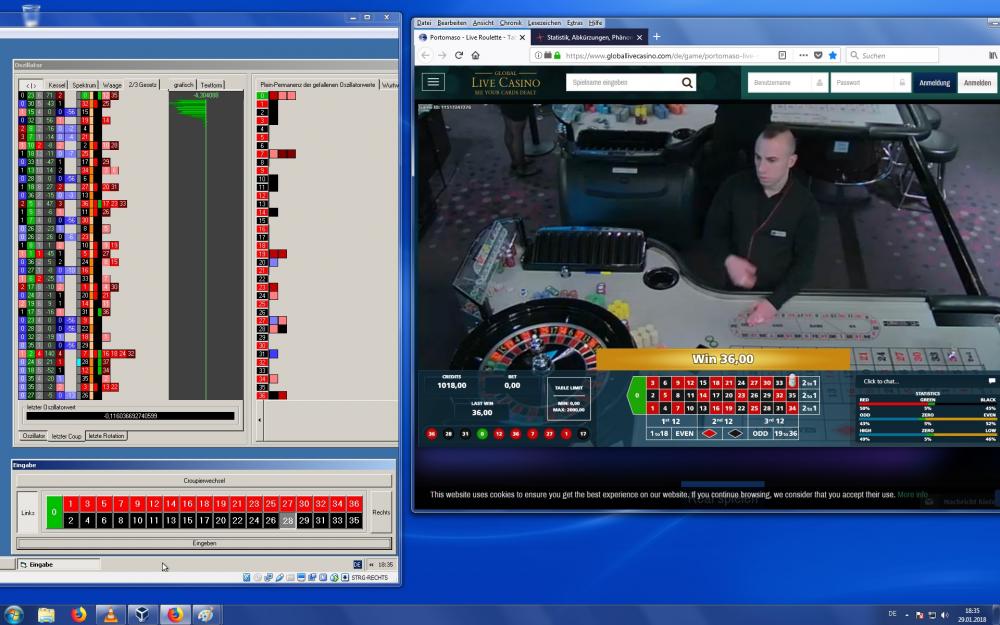Open chat speech bubble icon
This screenshot has height=625, width=1000.
(992, 381)
